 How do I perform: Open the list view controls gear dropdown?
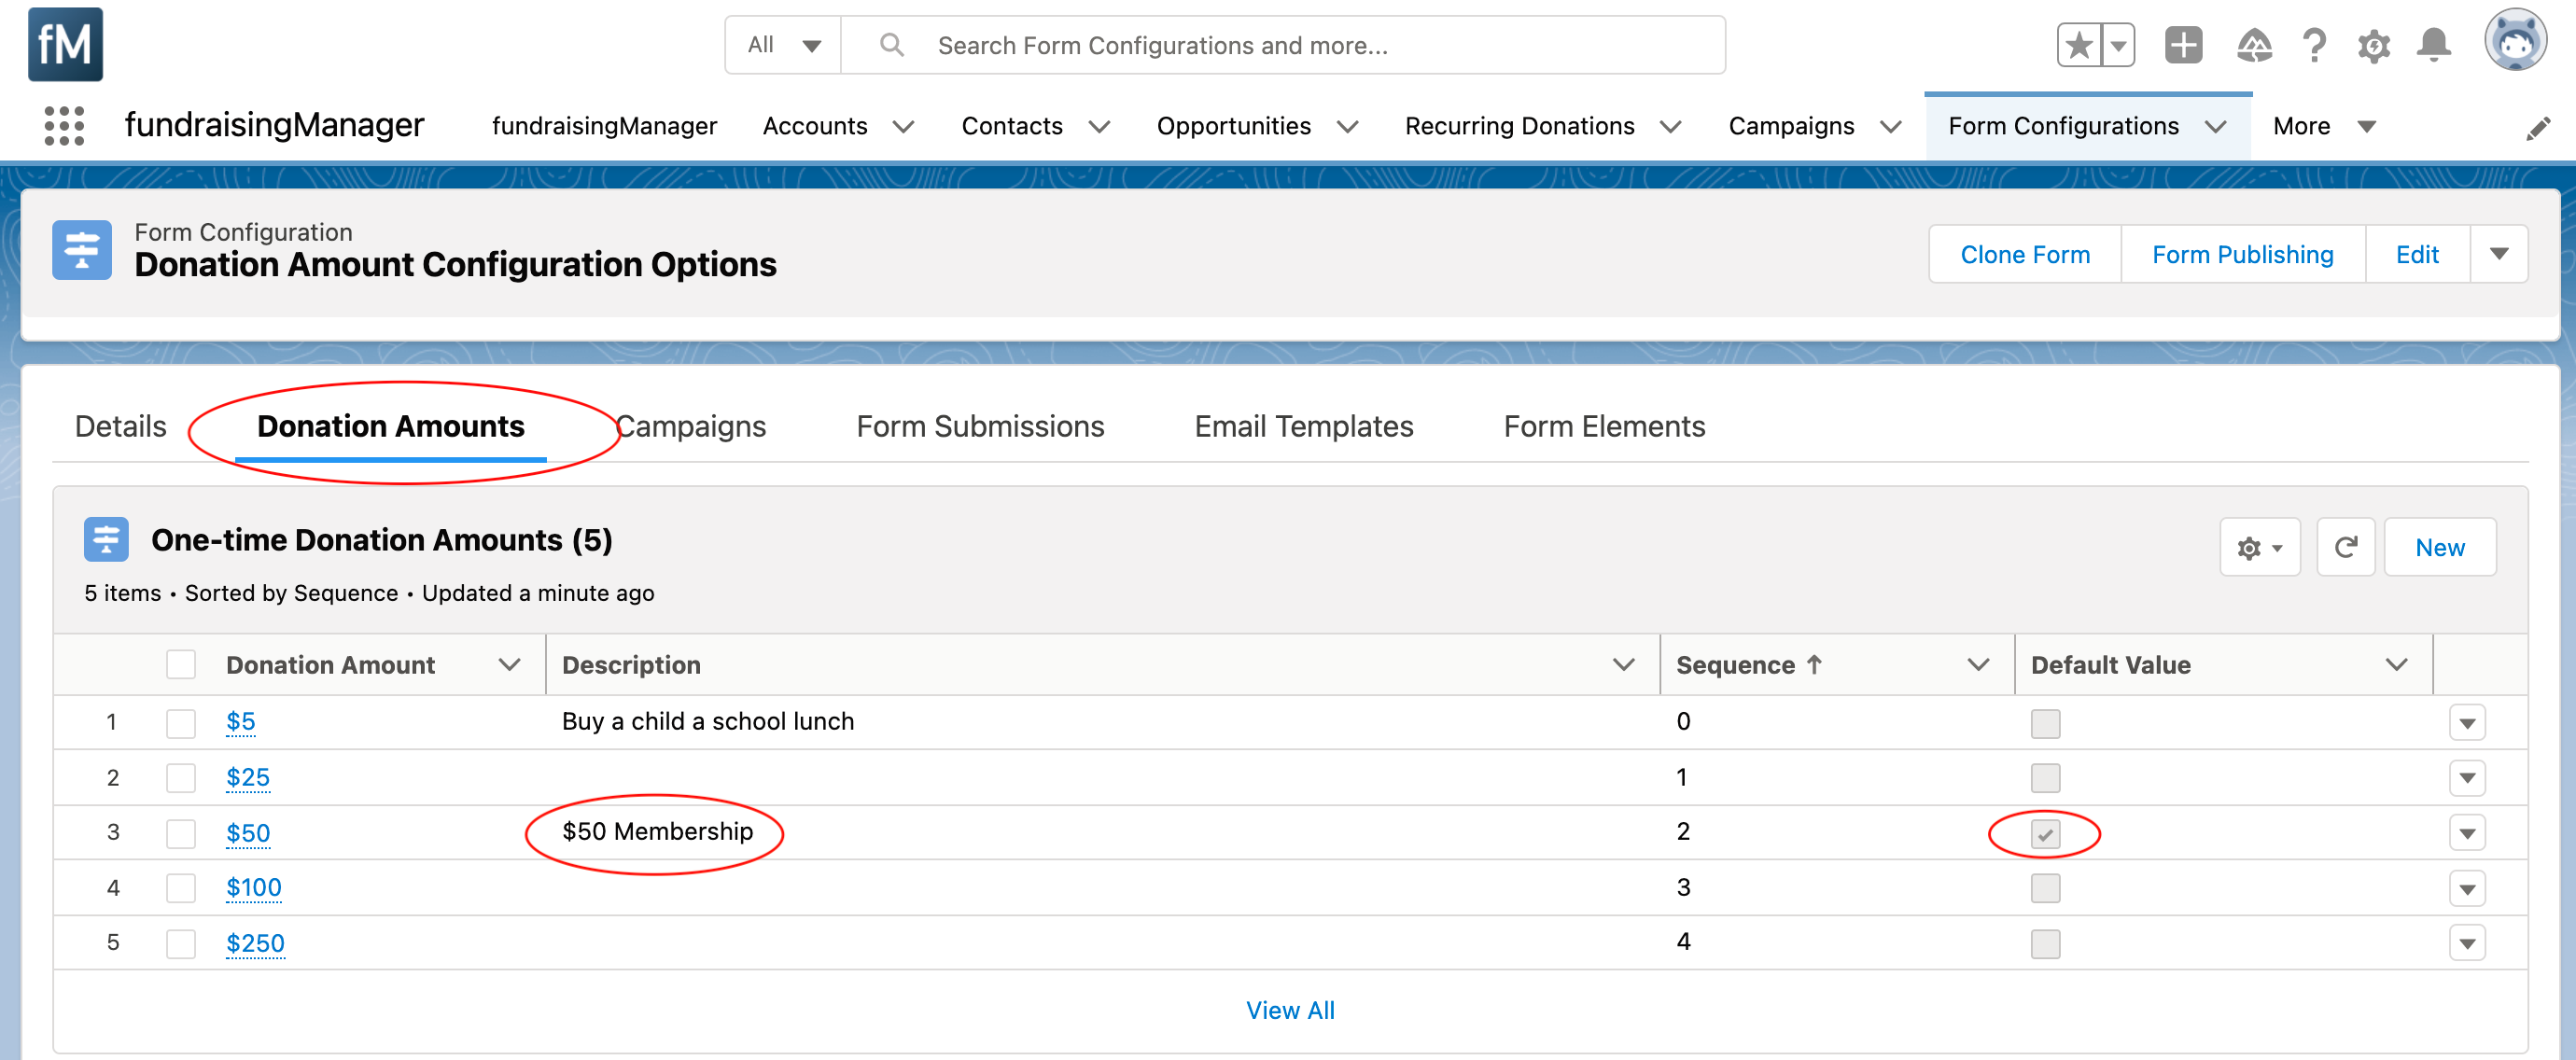[2259, 547]
